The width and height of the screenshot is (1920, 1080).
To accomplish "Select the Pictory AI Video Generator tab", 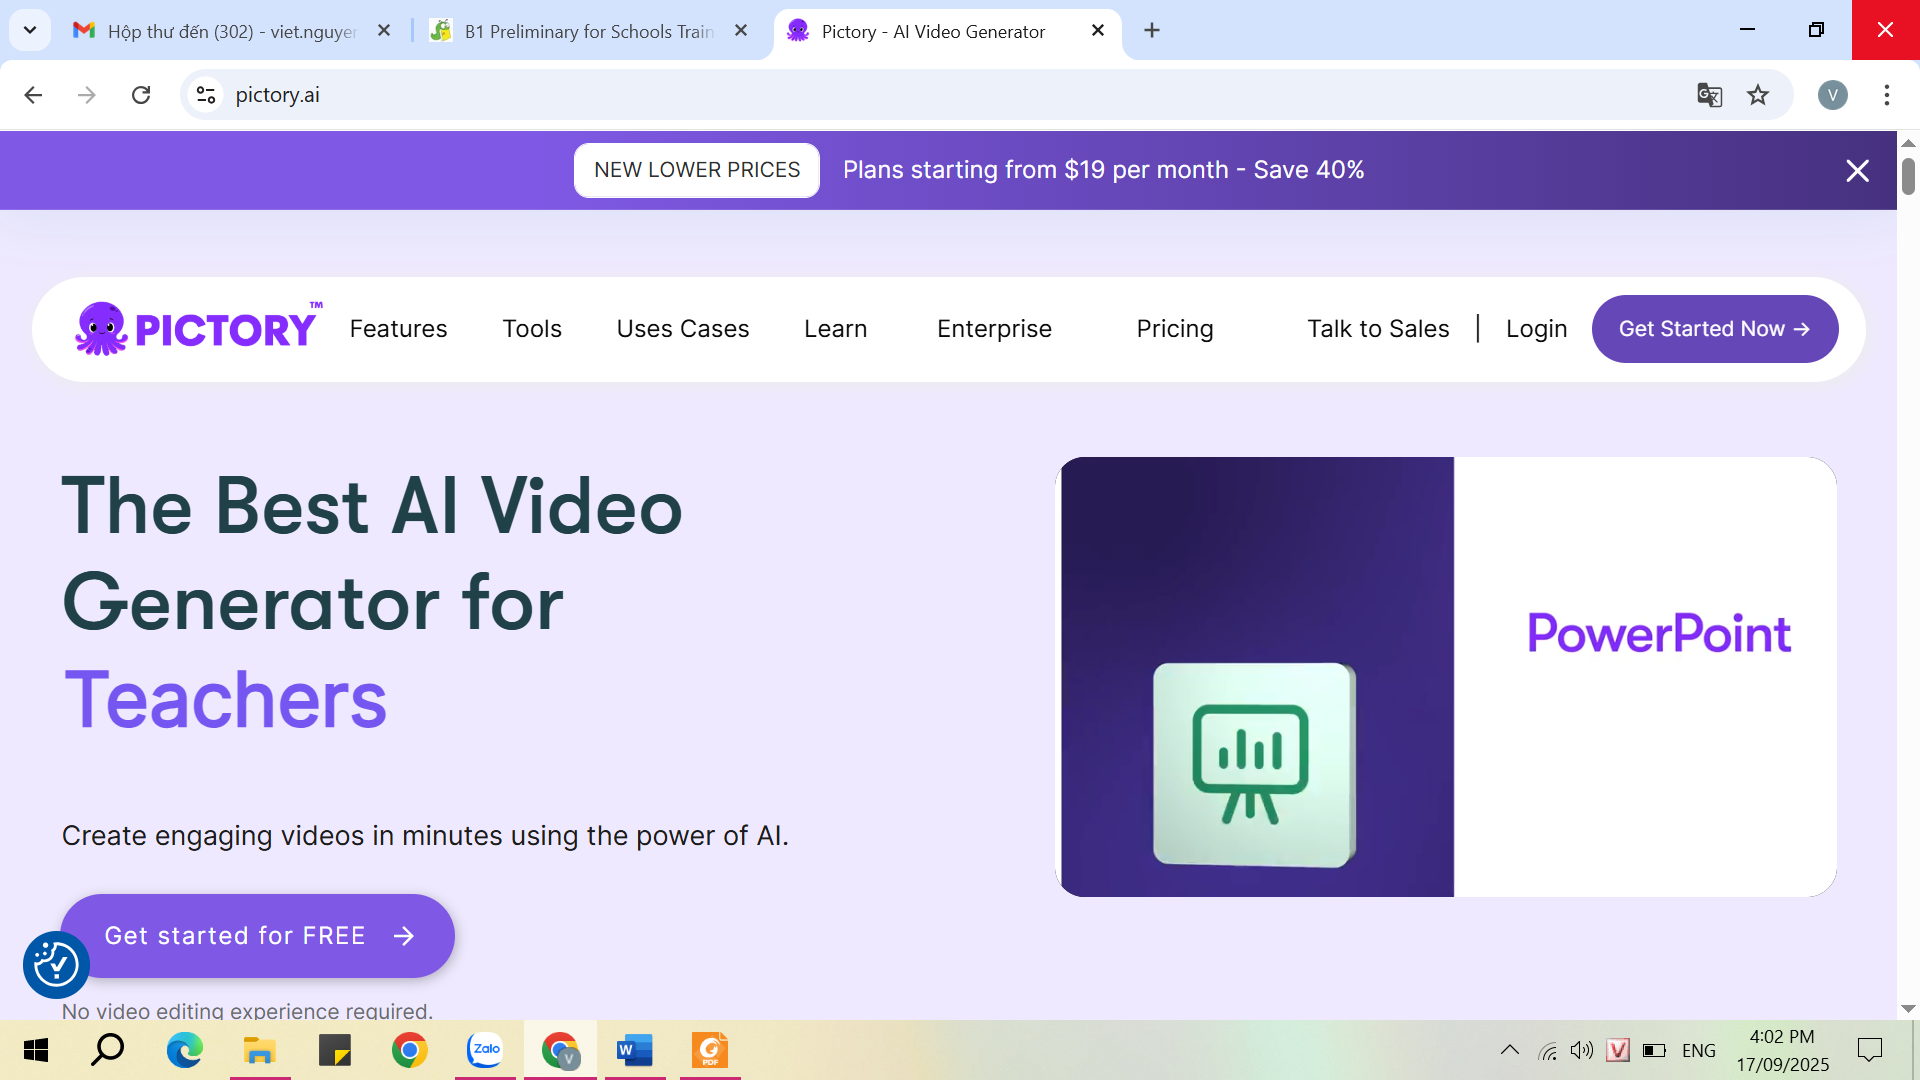I will (932, 31).
